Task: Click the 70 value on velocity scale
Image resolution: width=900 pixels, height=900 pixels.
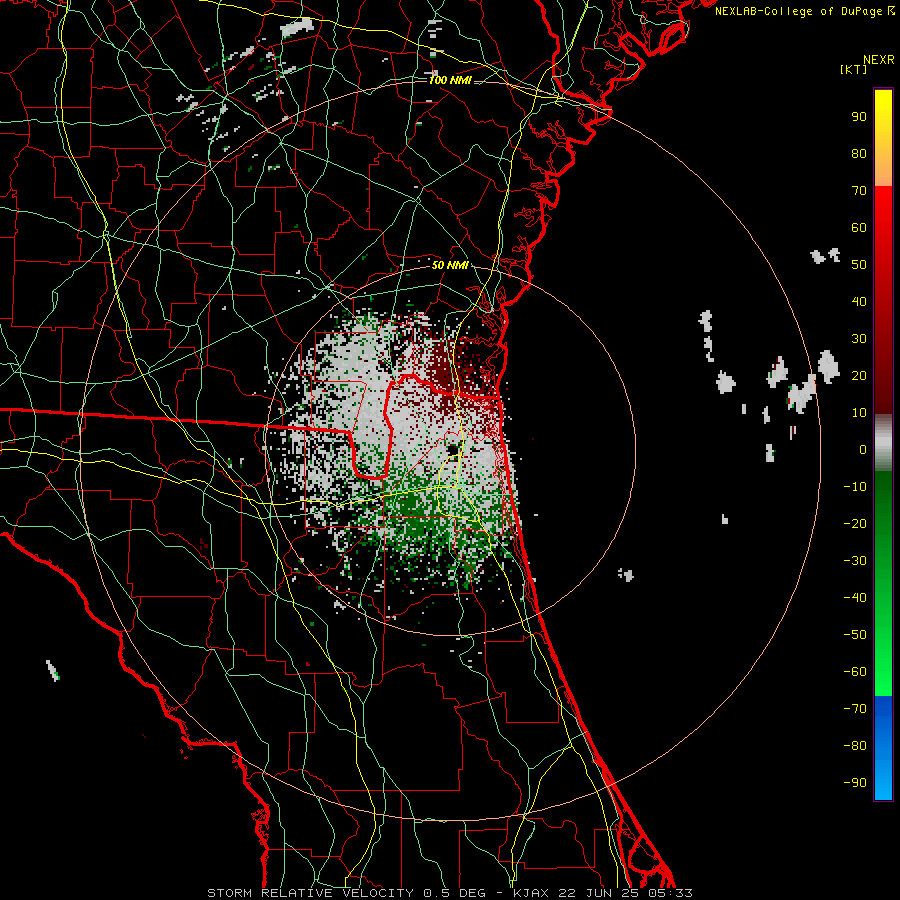Action: tap(859, 191)
